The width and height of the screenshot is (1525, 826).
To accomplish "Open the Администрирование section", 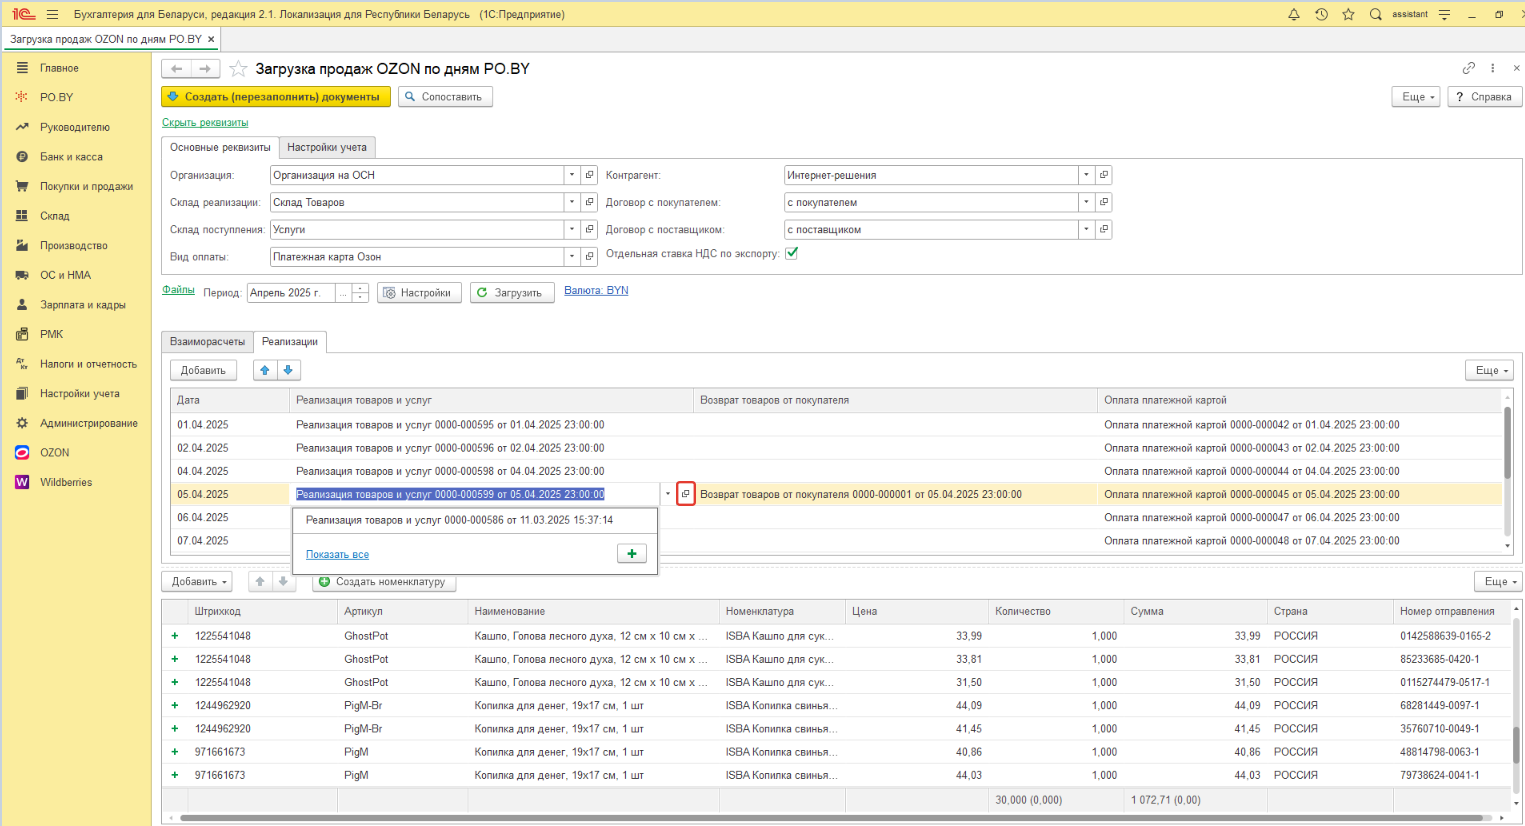I will 89,423.
